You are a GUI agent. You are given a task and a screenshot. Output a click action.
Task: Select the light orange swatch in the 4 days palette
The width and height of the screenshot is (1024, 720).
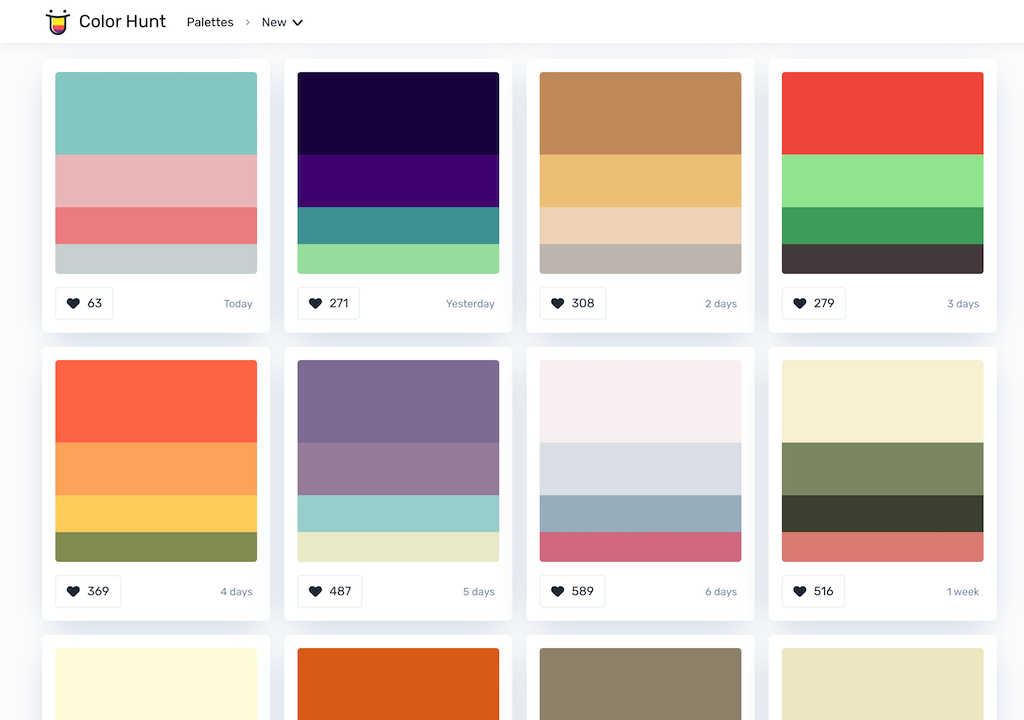pos(156,469)
